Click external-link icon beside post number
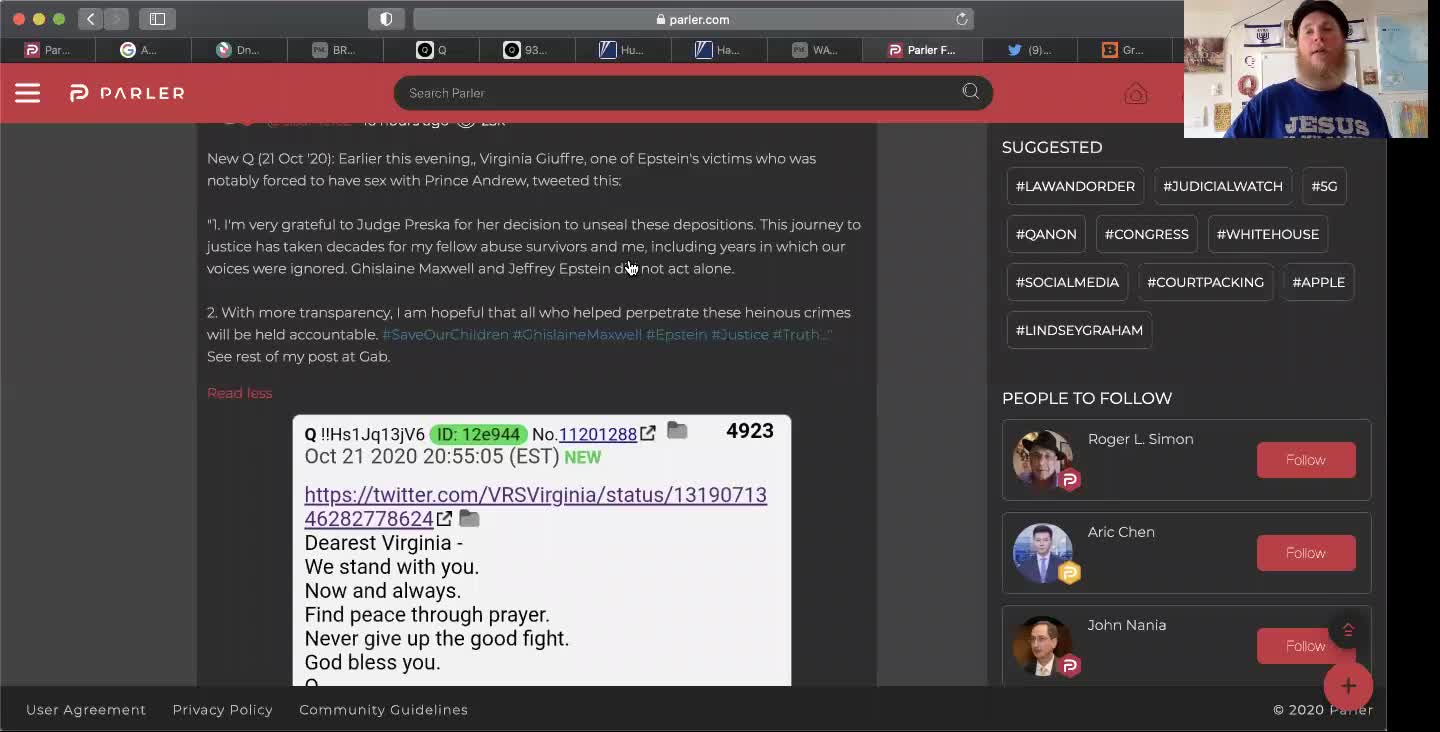Screen dimensions: 1440x732 [648, 433]
